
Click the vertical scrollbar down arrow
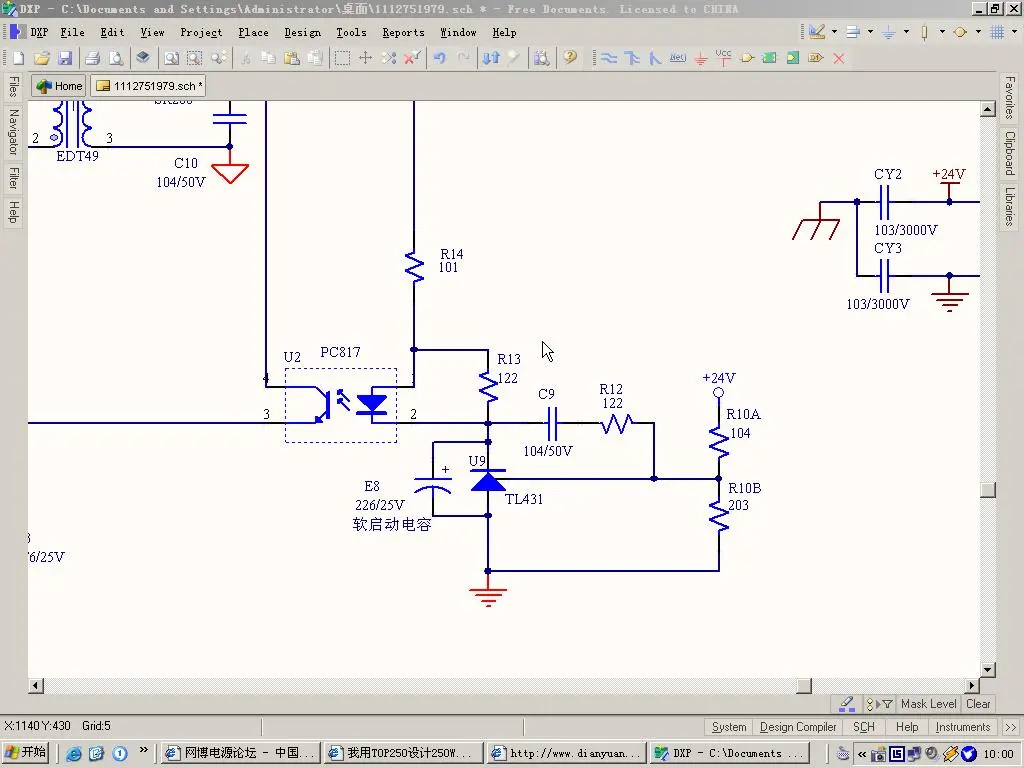pos(988,669)
